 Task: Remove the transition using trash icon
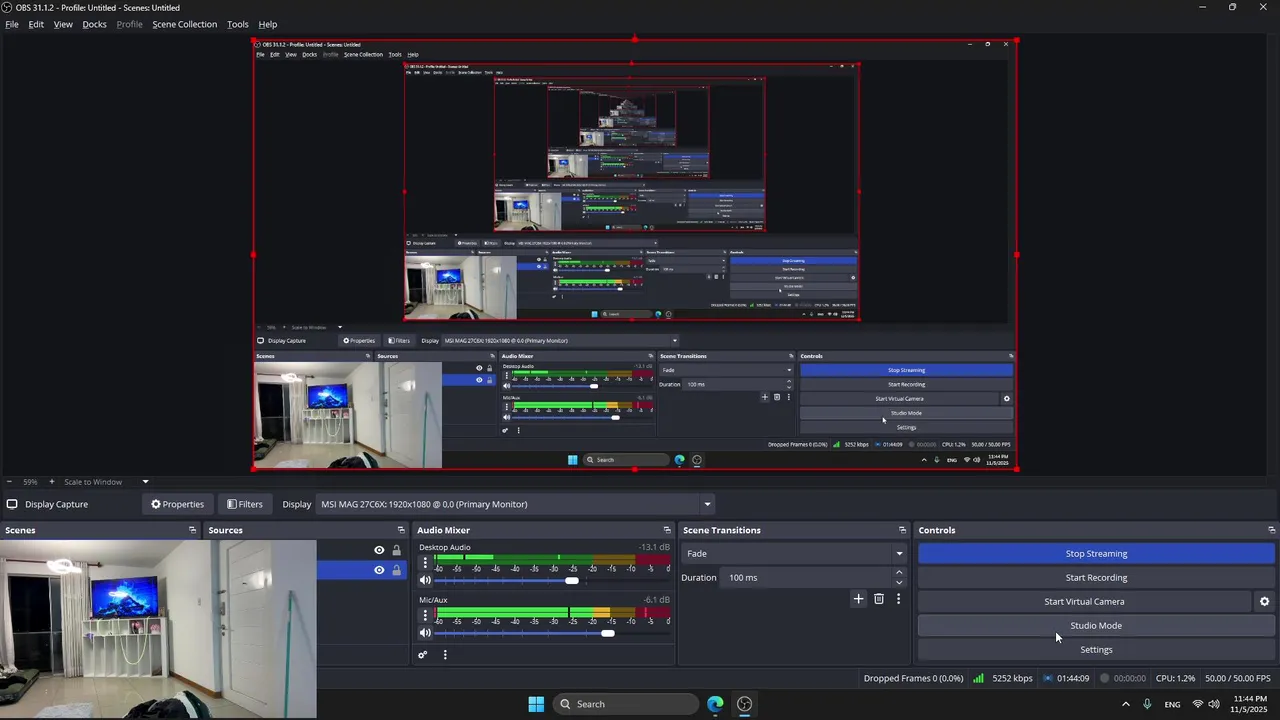(879, 599)
